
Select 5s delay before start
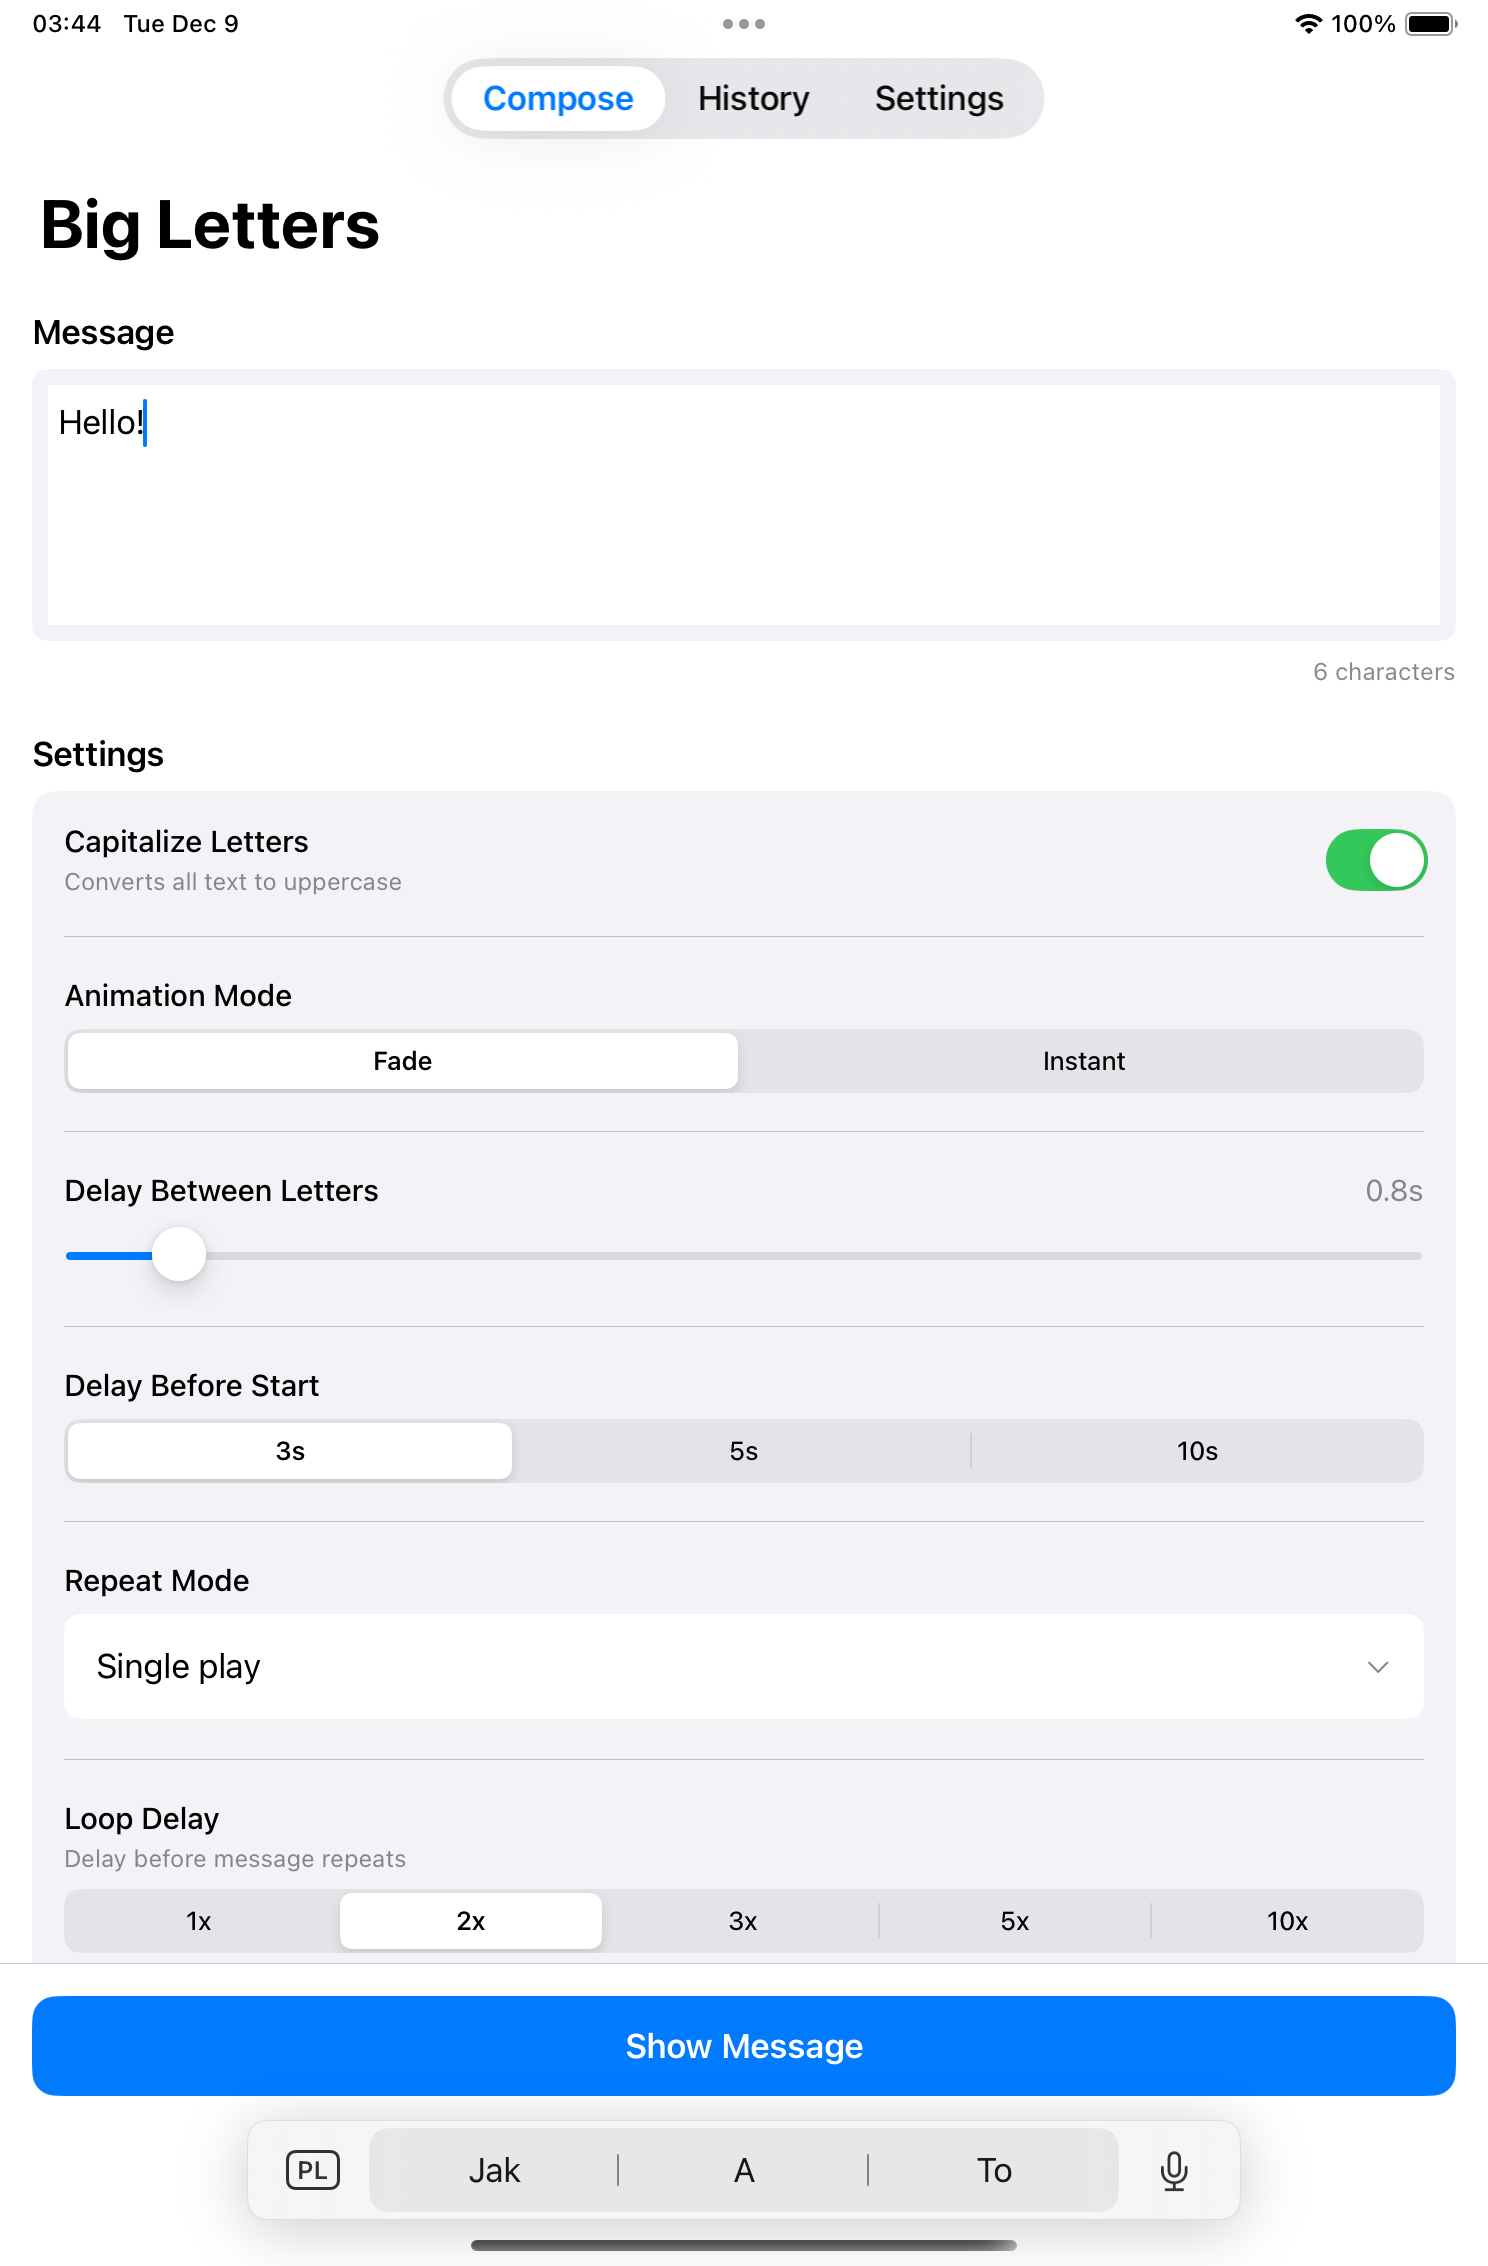743,1451
